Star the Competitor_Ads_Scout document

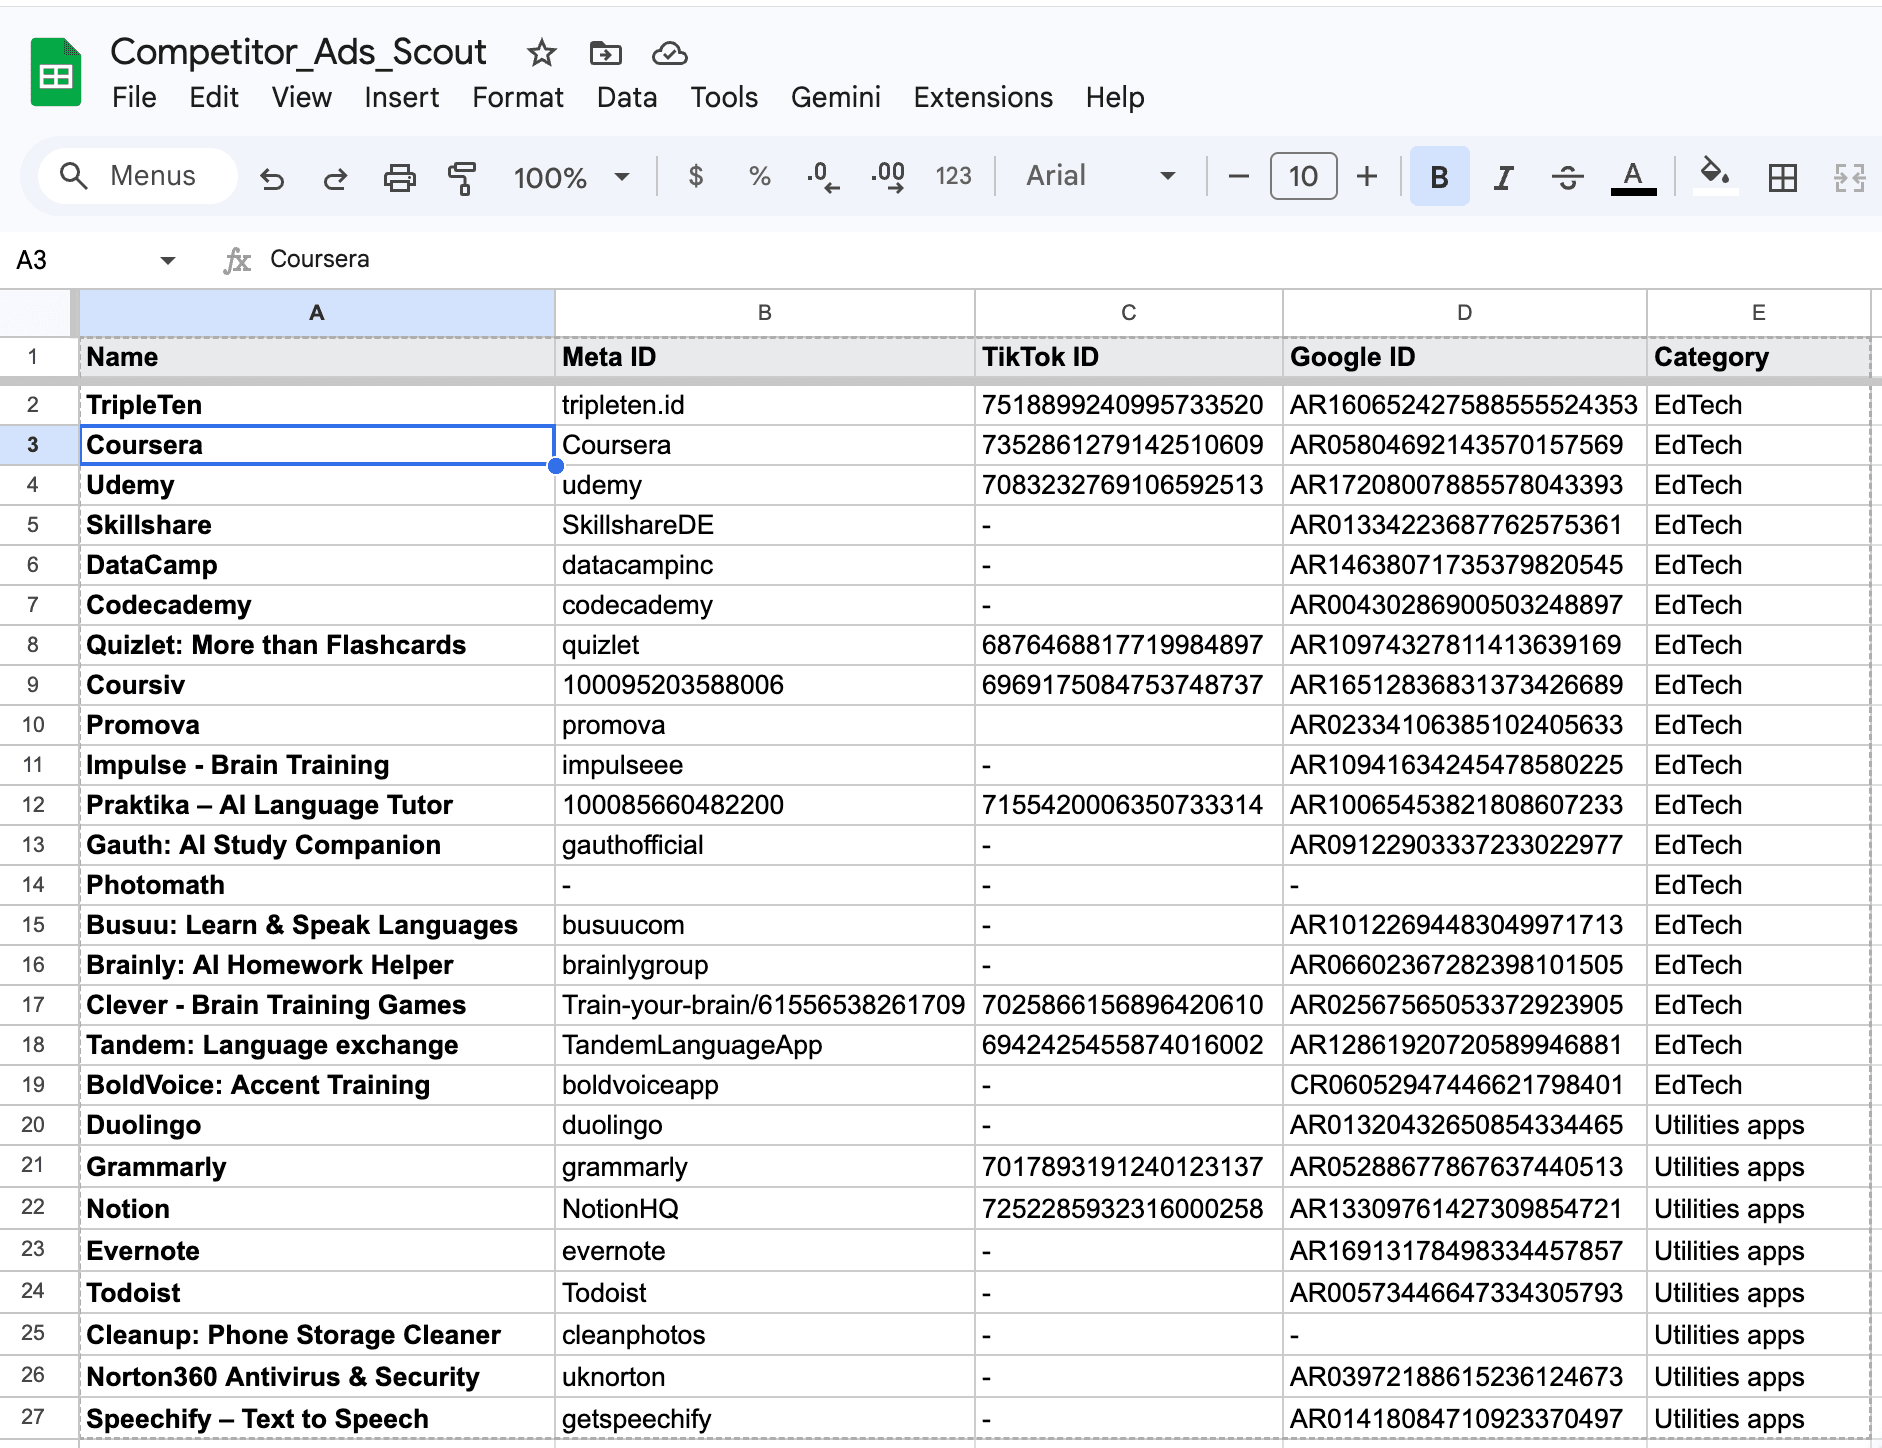pyautogui.click(x=542, y=52)
